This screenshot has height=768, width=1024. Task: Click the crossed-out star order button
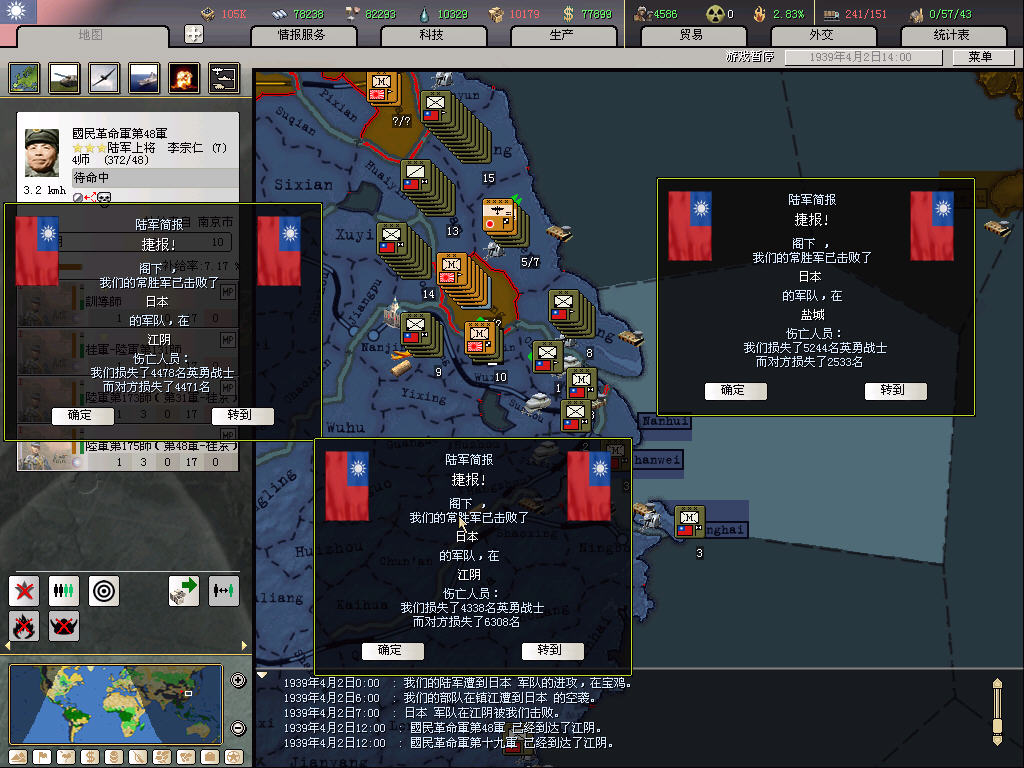(x=24, y=591)
